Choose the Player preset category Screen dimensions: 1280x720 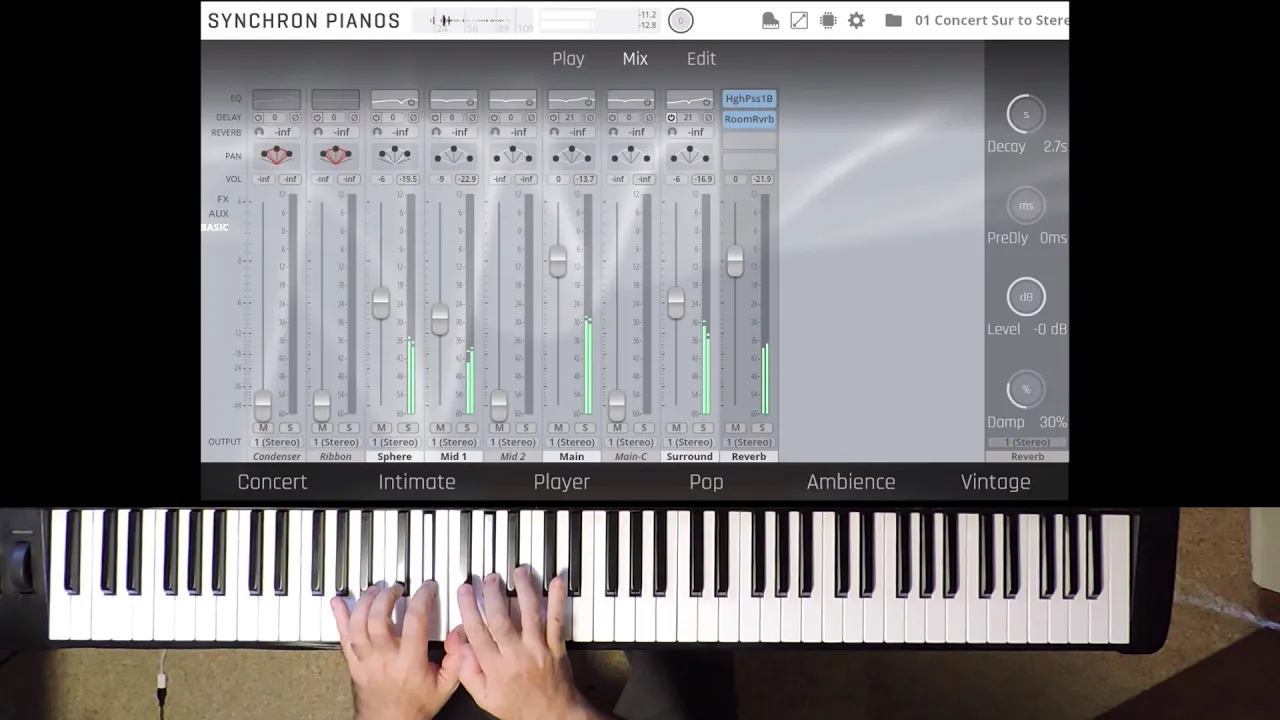562,482
